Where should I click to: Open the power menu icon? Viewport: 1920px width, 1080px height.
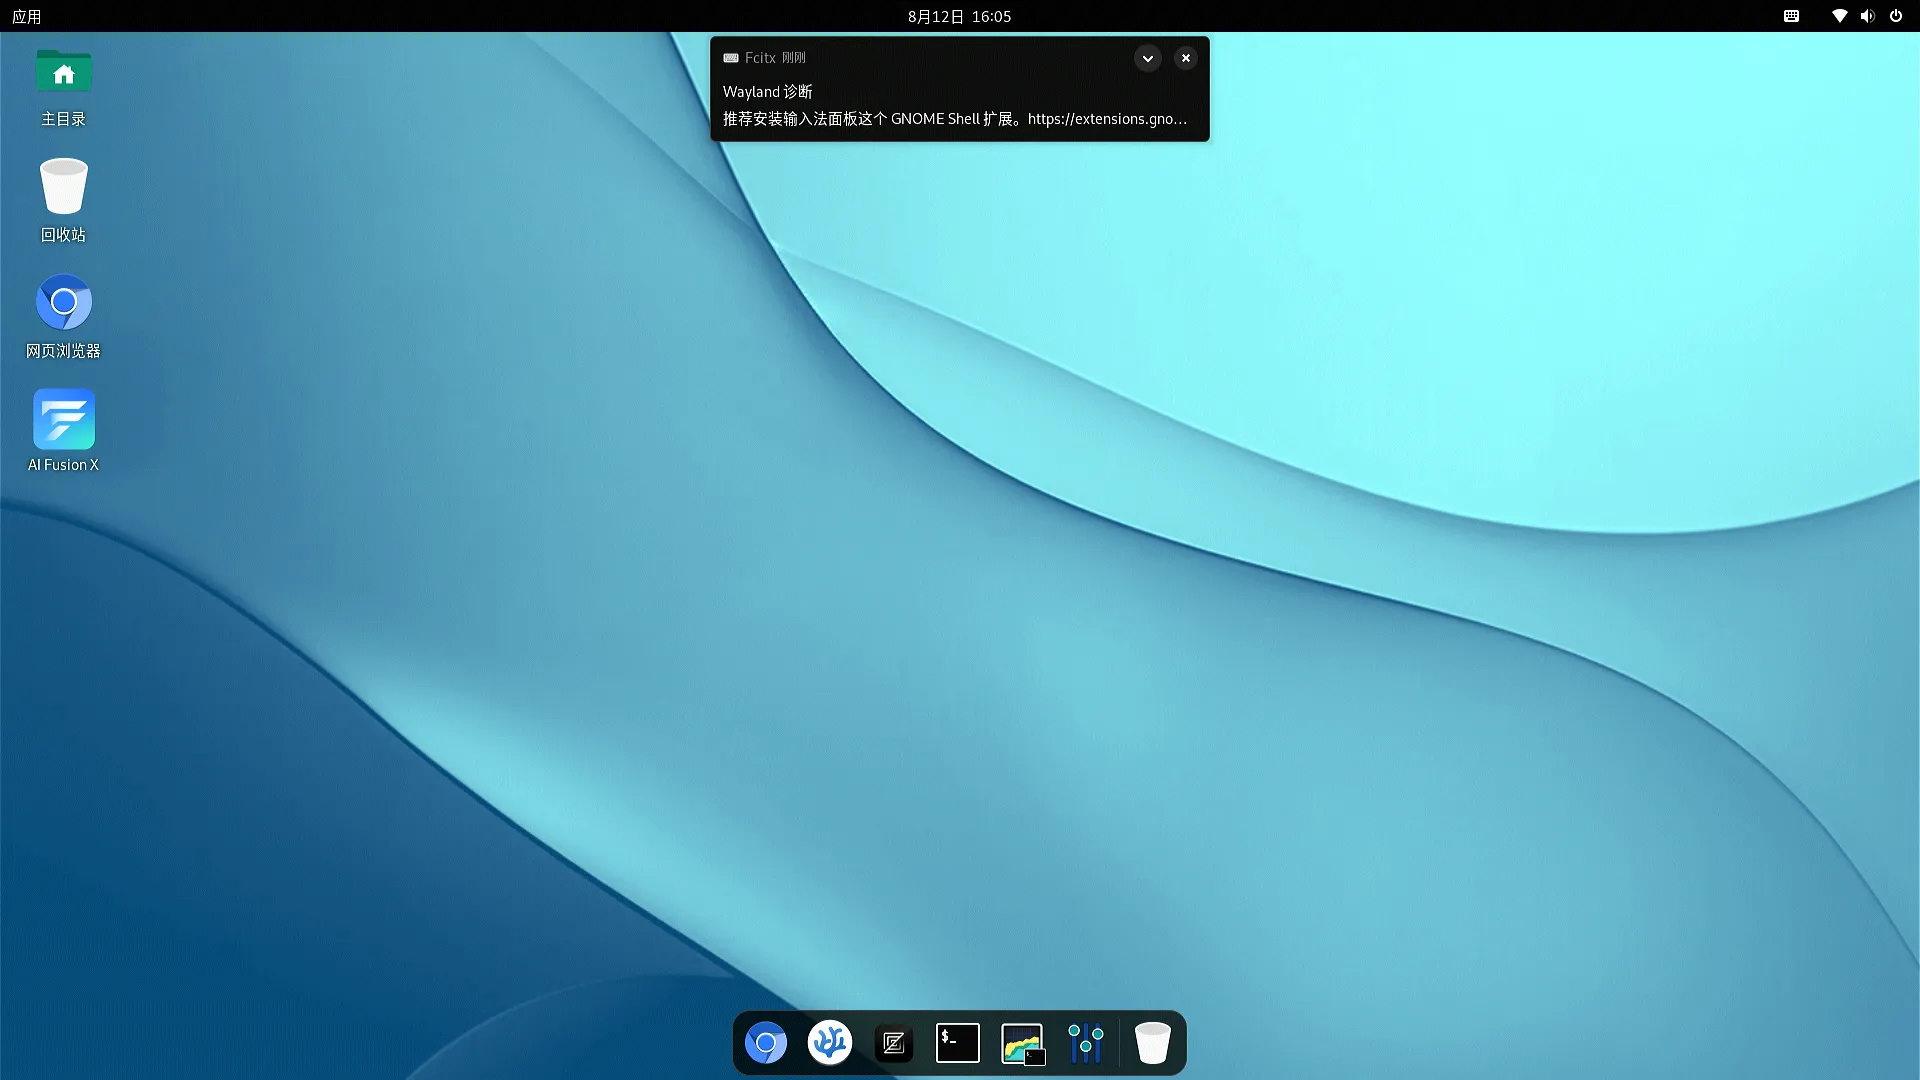1896,16
